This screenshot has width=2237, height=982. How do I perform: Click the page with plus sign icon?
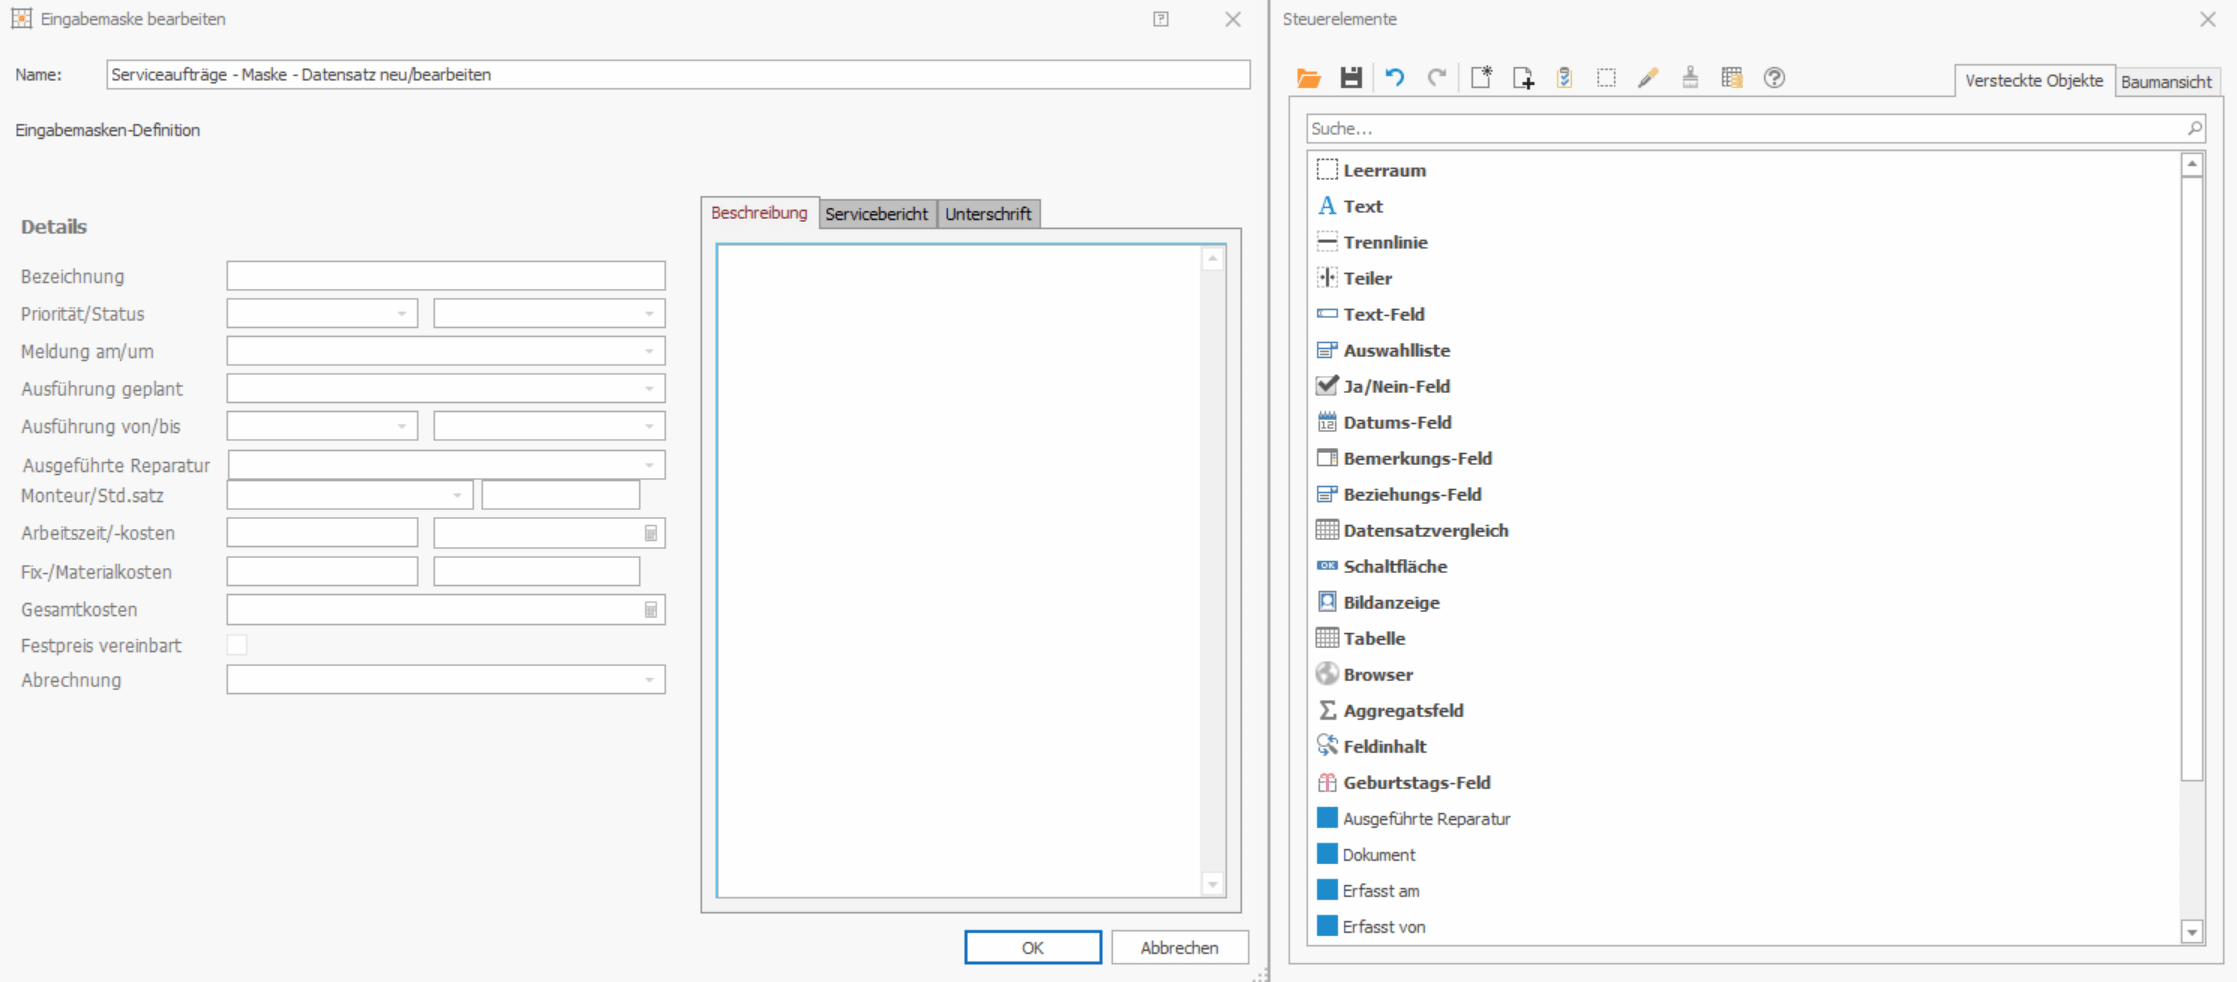(x=1523, y=78)
